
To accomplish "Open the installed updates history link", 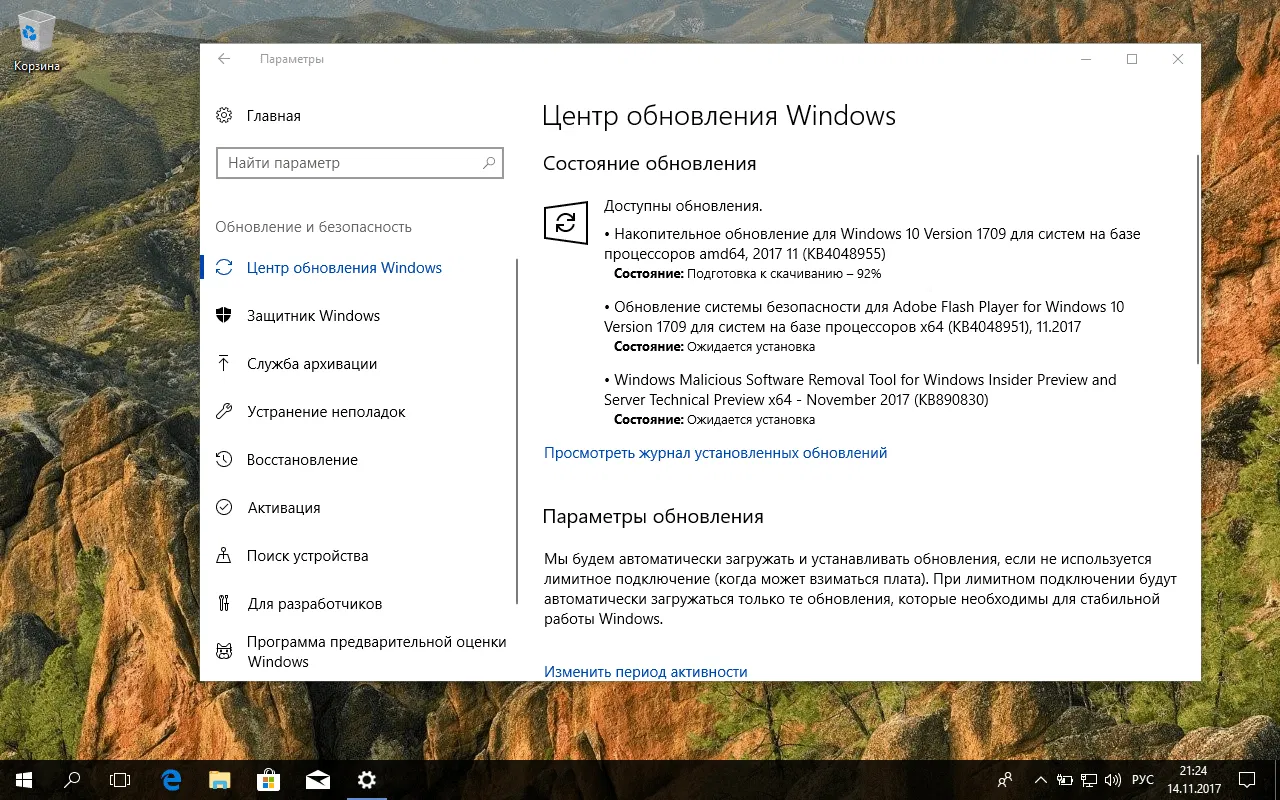I will click(715, 452).
